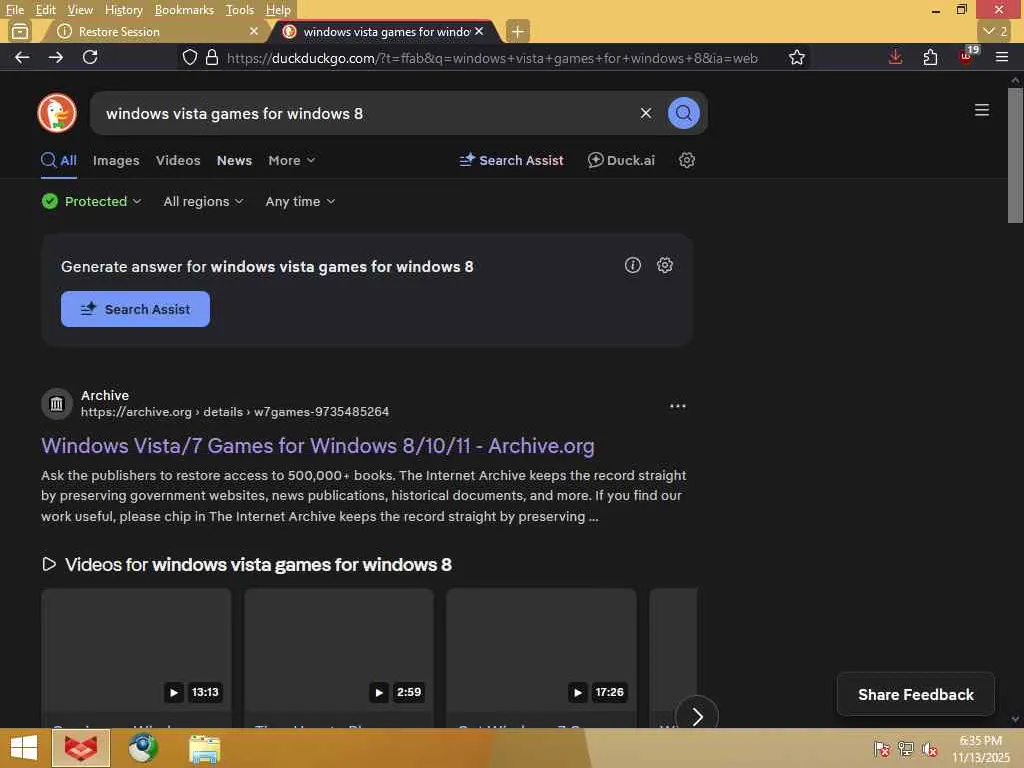1024x768 pixels.
Task: Click the Share Feedback button
Action: click(x=916, y=695)
